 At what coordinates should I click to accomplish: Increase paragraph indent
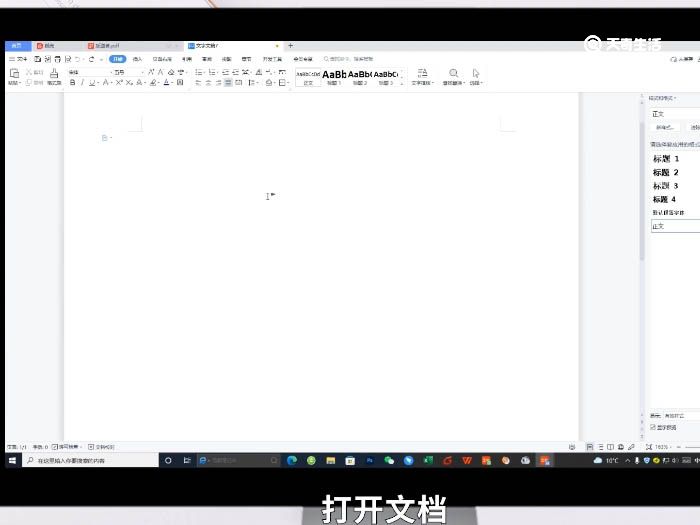click(x=235, y=72)
